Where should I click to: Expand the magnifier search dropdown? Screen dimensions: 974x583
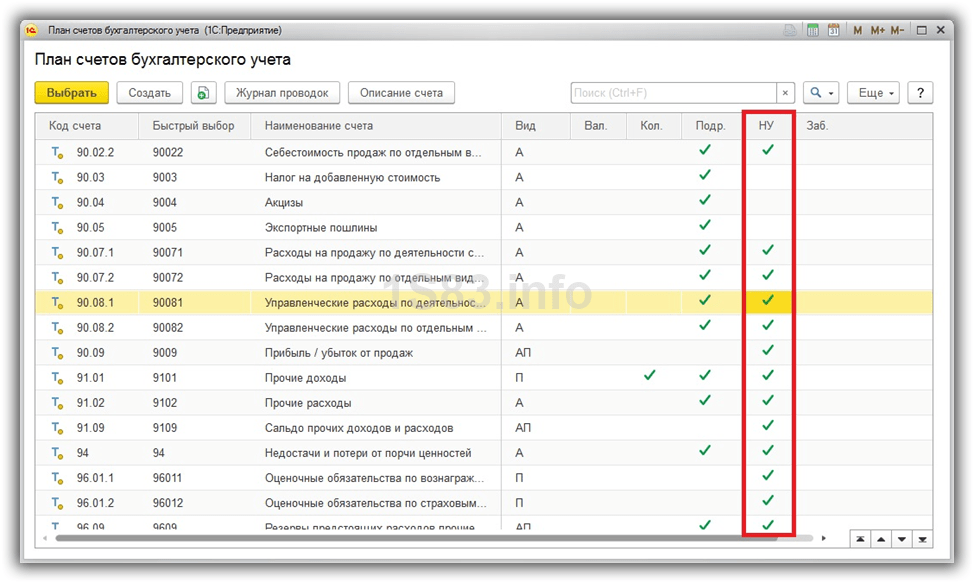tap(821, 93)
